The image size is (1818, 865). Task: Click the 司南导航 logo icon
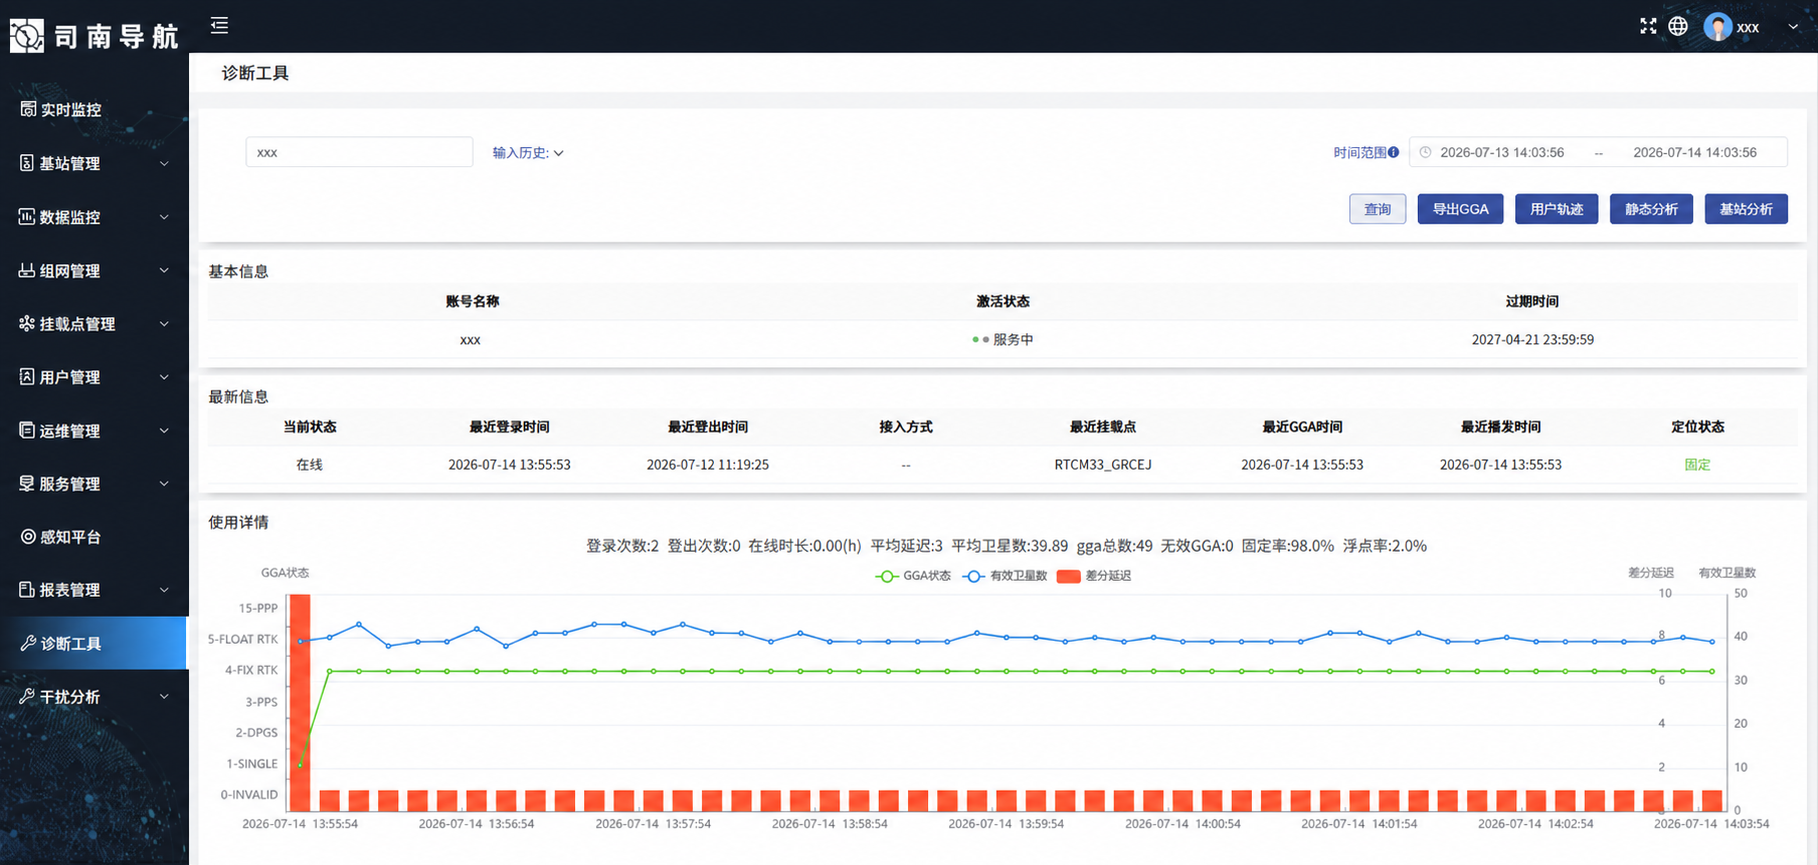click(27, 36)
